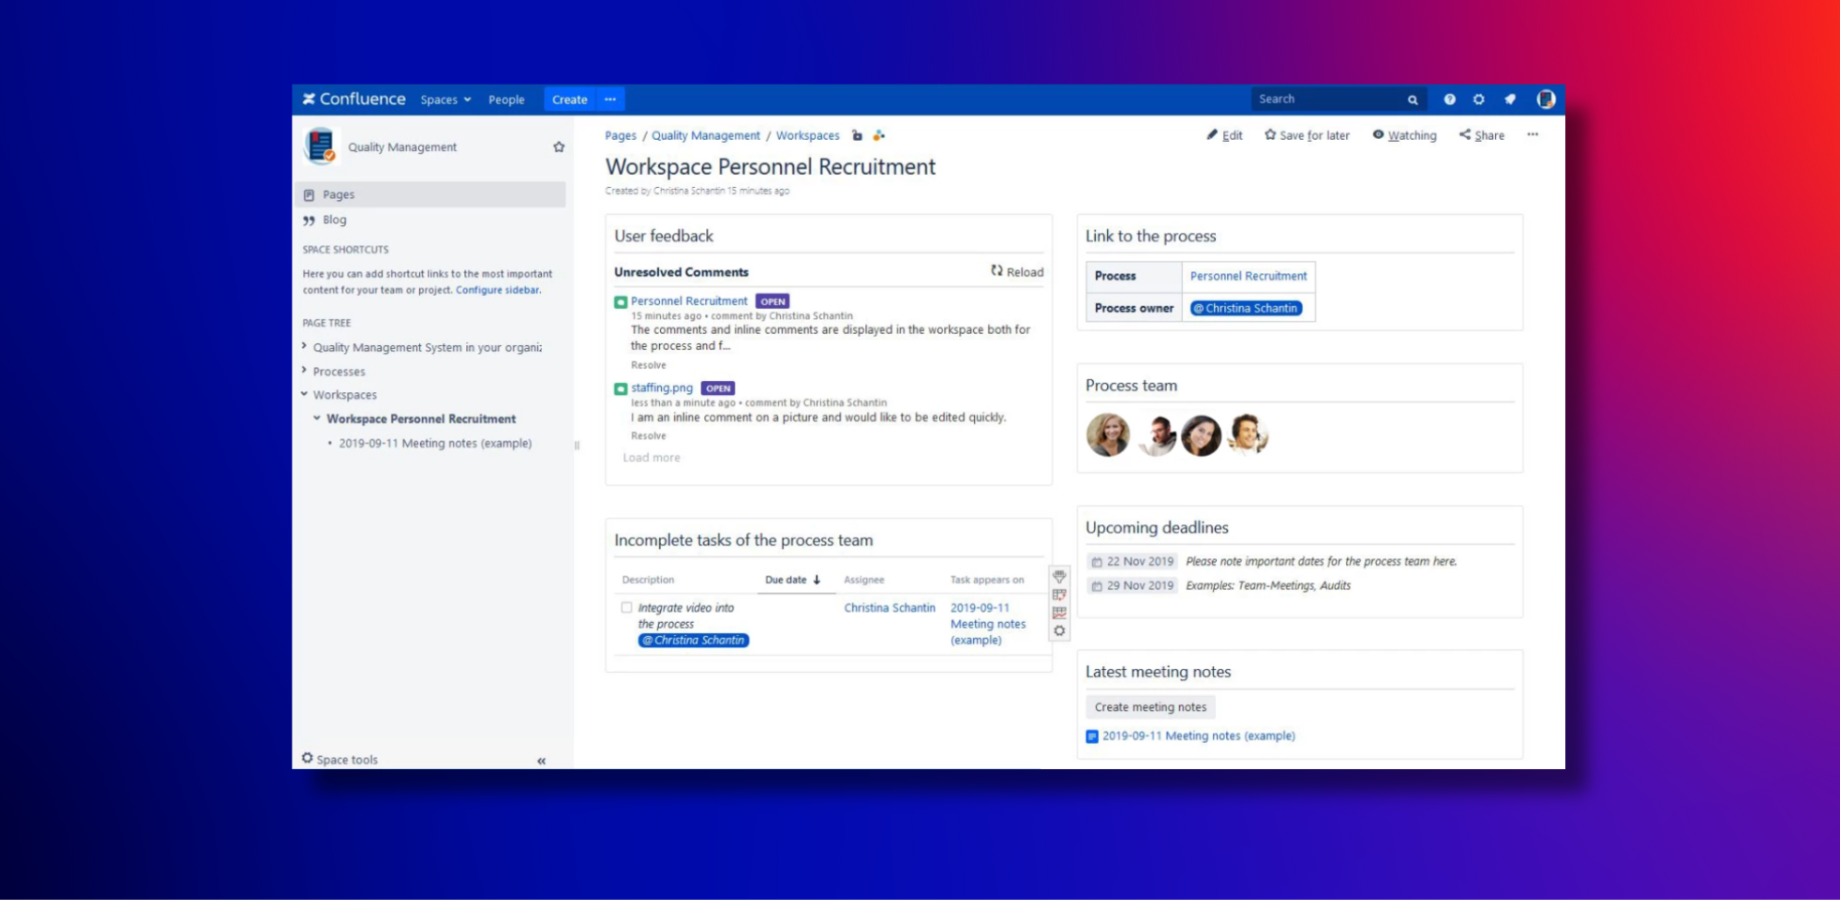The image size is (1840, 900).
Task: Collapse the Workspaces tree item
Action: point(304,394)
